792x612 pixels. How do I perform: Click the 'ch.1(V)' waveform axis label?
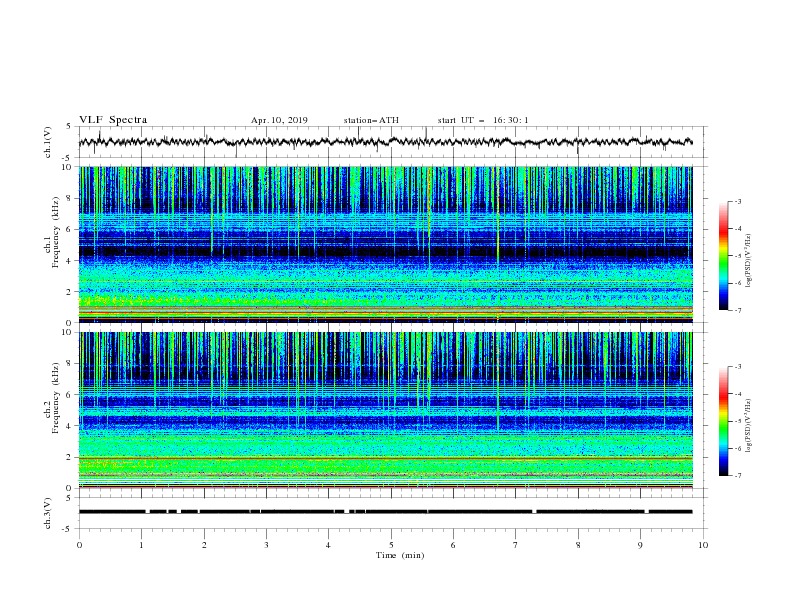[48, 142]
